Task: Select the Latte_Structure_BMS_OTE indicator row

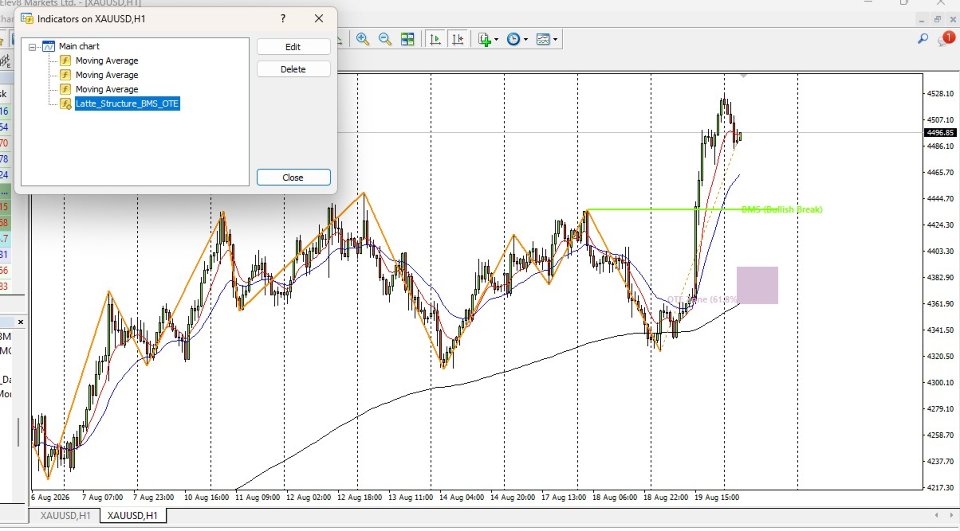Action: pos(127,104)
